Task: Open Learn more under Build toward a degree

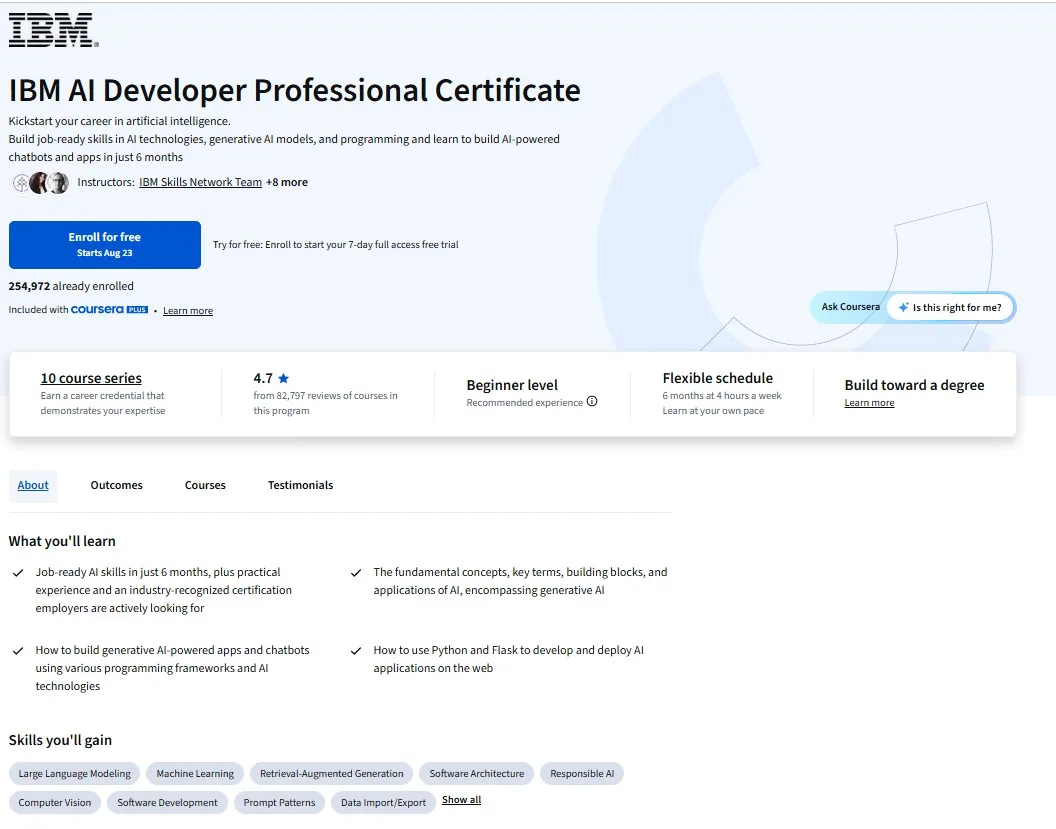Action: (869, 403)
